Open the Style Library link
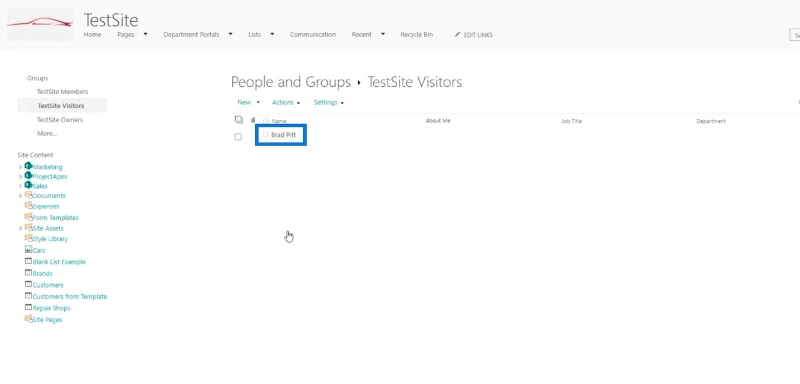This screenshot has height=384, width=800. [x=50, y=239]
